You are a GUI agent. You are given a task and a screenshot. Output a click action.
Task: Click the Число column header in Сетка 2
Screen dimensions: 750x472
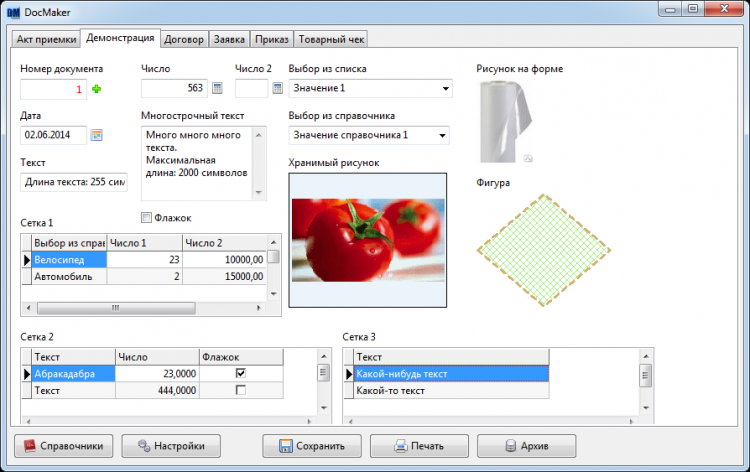tap(157, 357)
